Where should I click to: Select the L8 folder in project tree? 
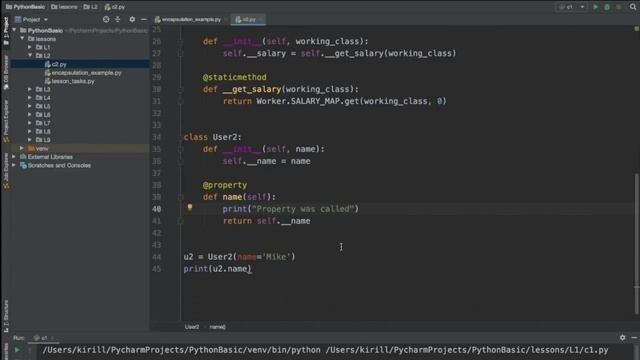43,131
